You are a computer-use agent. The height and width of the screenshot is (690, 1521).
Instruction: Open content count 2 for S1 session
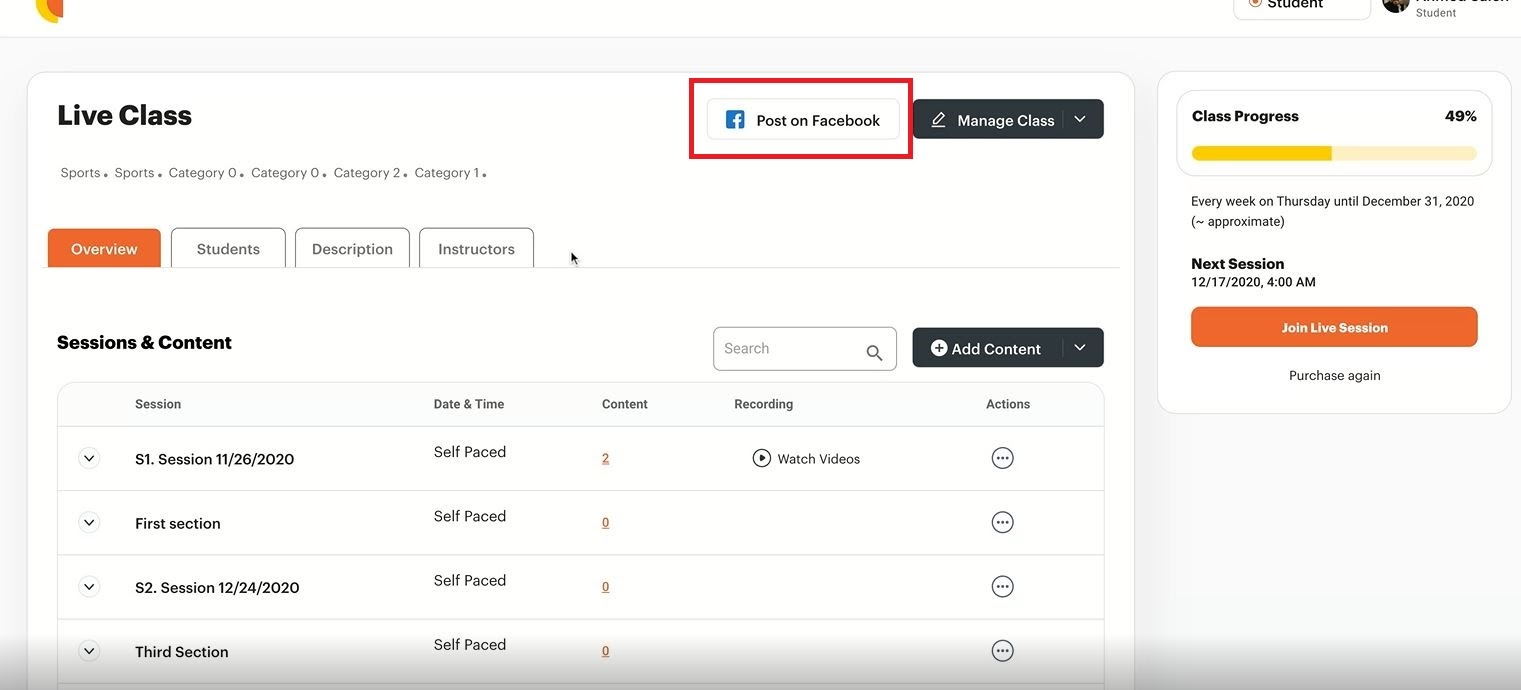(605, 458)
